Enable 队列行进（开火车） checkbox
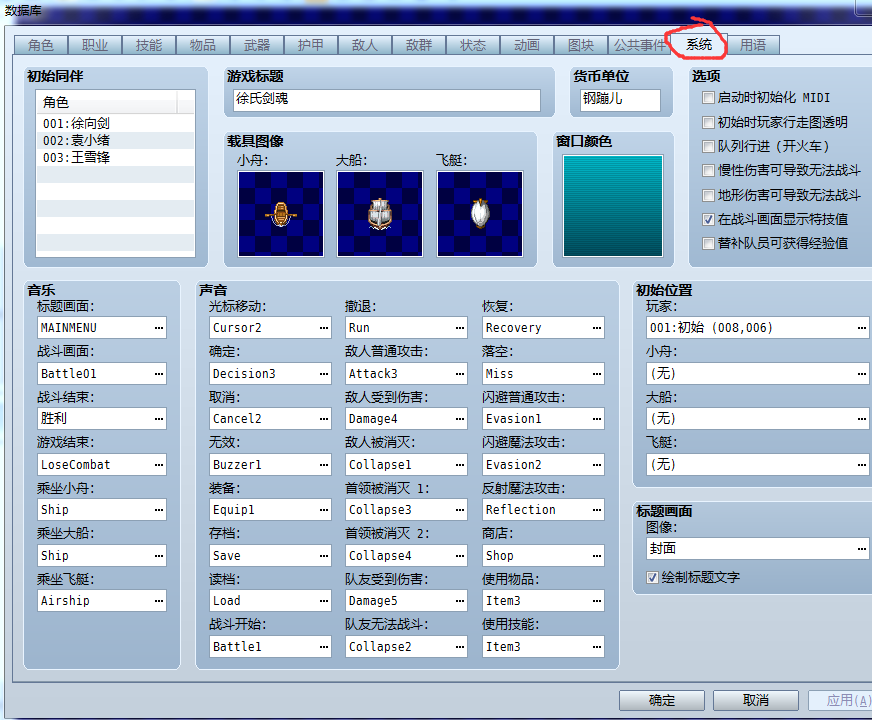This screenshot has width=872, height=720. pos(708,146)
